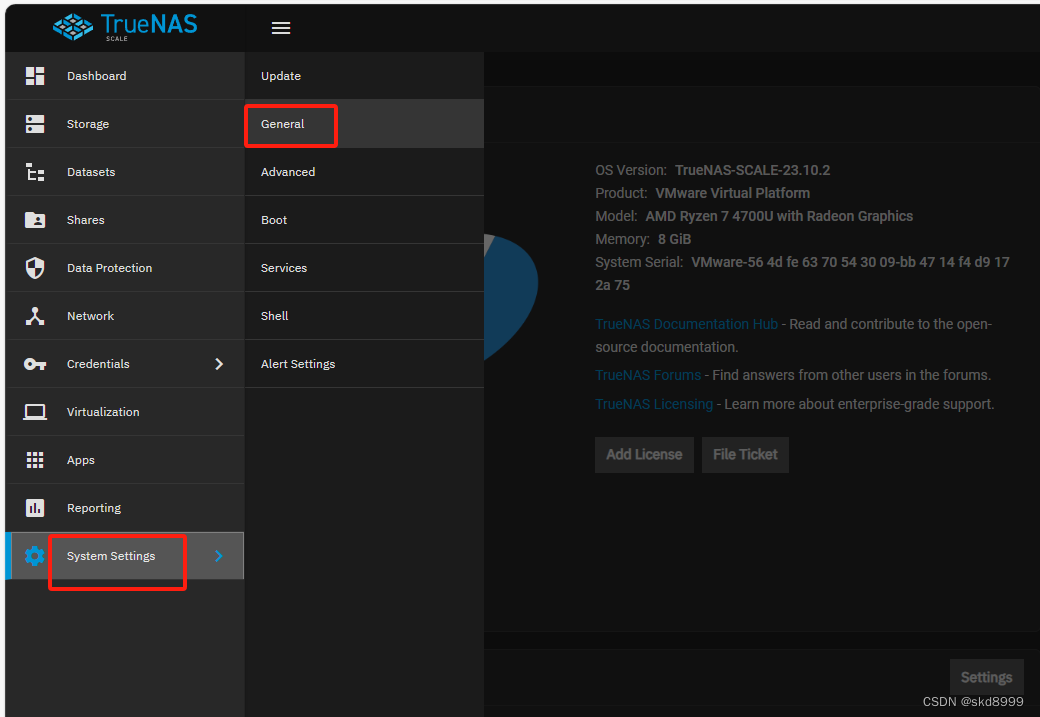
Task: Open the Credentials menu item
Action: [x=125, y=364]
